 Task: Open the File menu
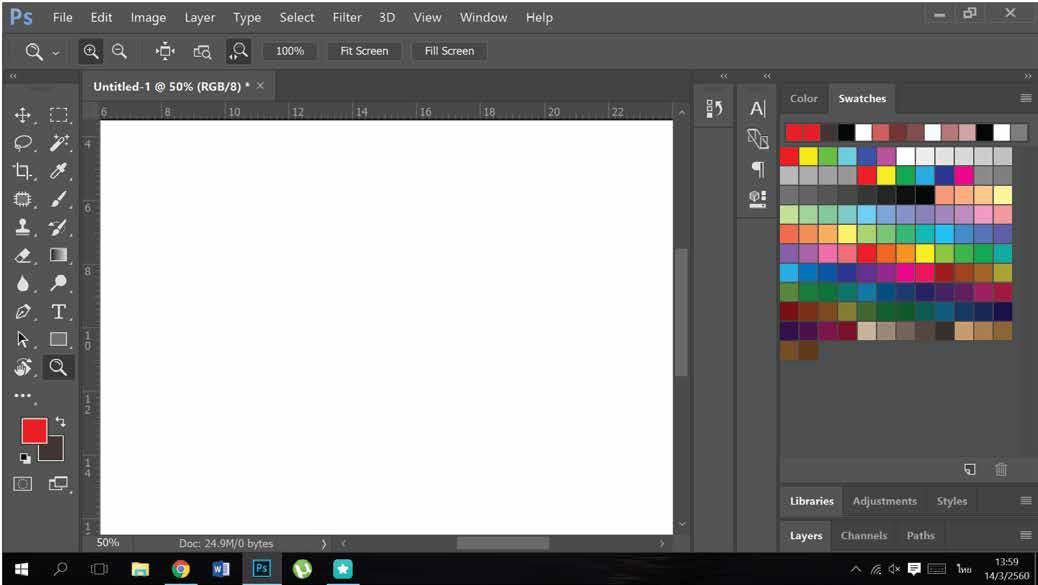click(x=62, y=18)
